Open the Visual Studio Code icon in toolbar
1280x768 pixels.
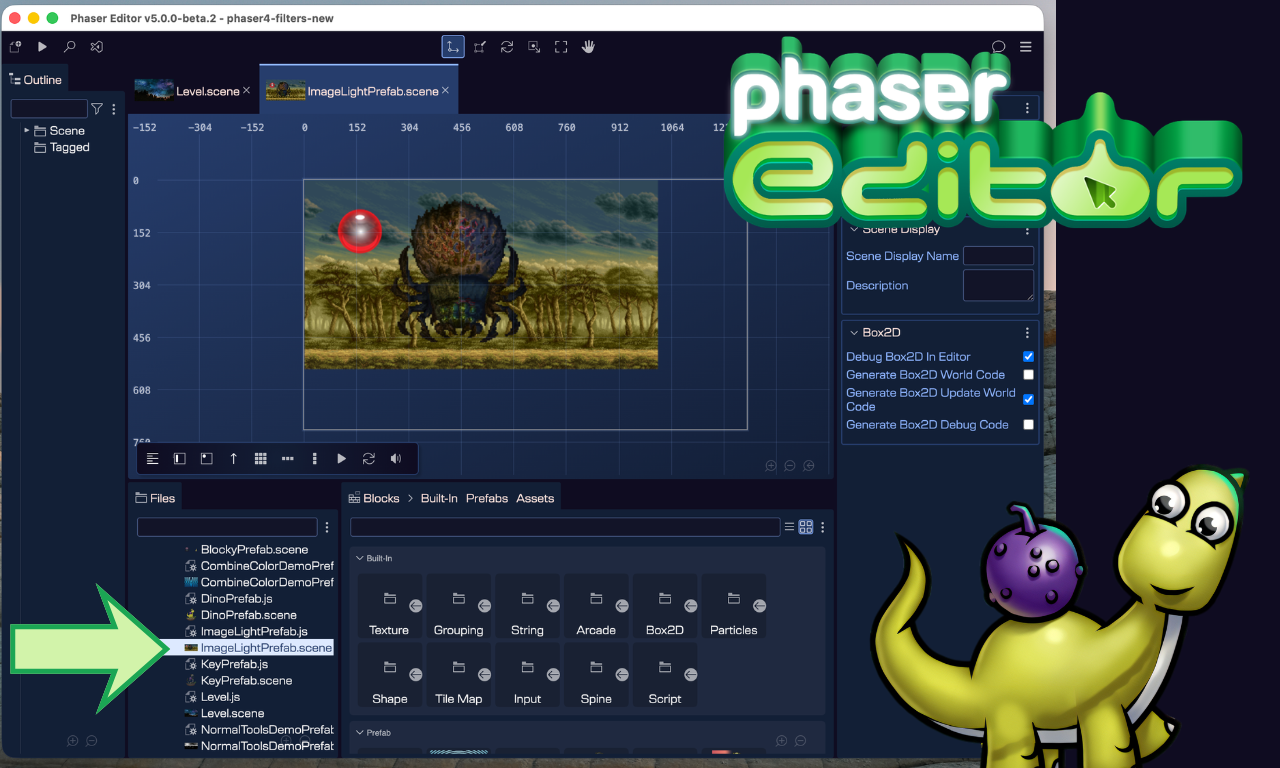point(96,47)
